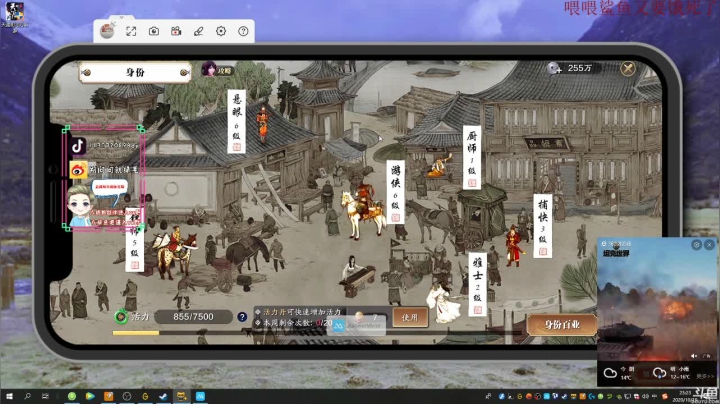Click the green 活力 icon
This screenshot has width=720, height=404.
point(121,316)
